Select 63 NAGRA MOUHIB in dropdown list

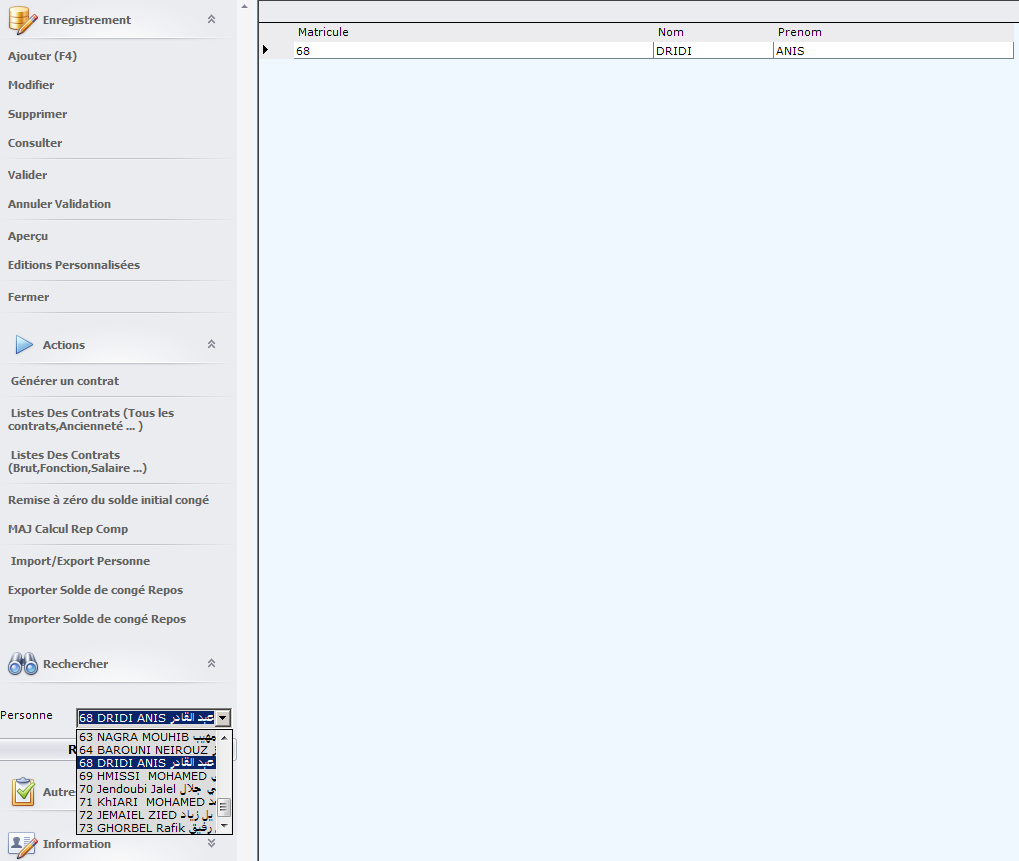[x=147, y=737]
